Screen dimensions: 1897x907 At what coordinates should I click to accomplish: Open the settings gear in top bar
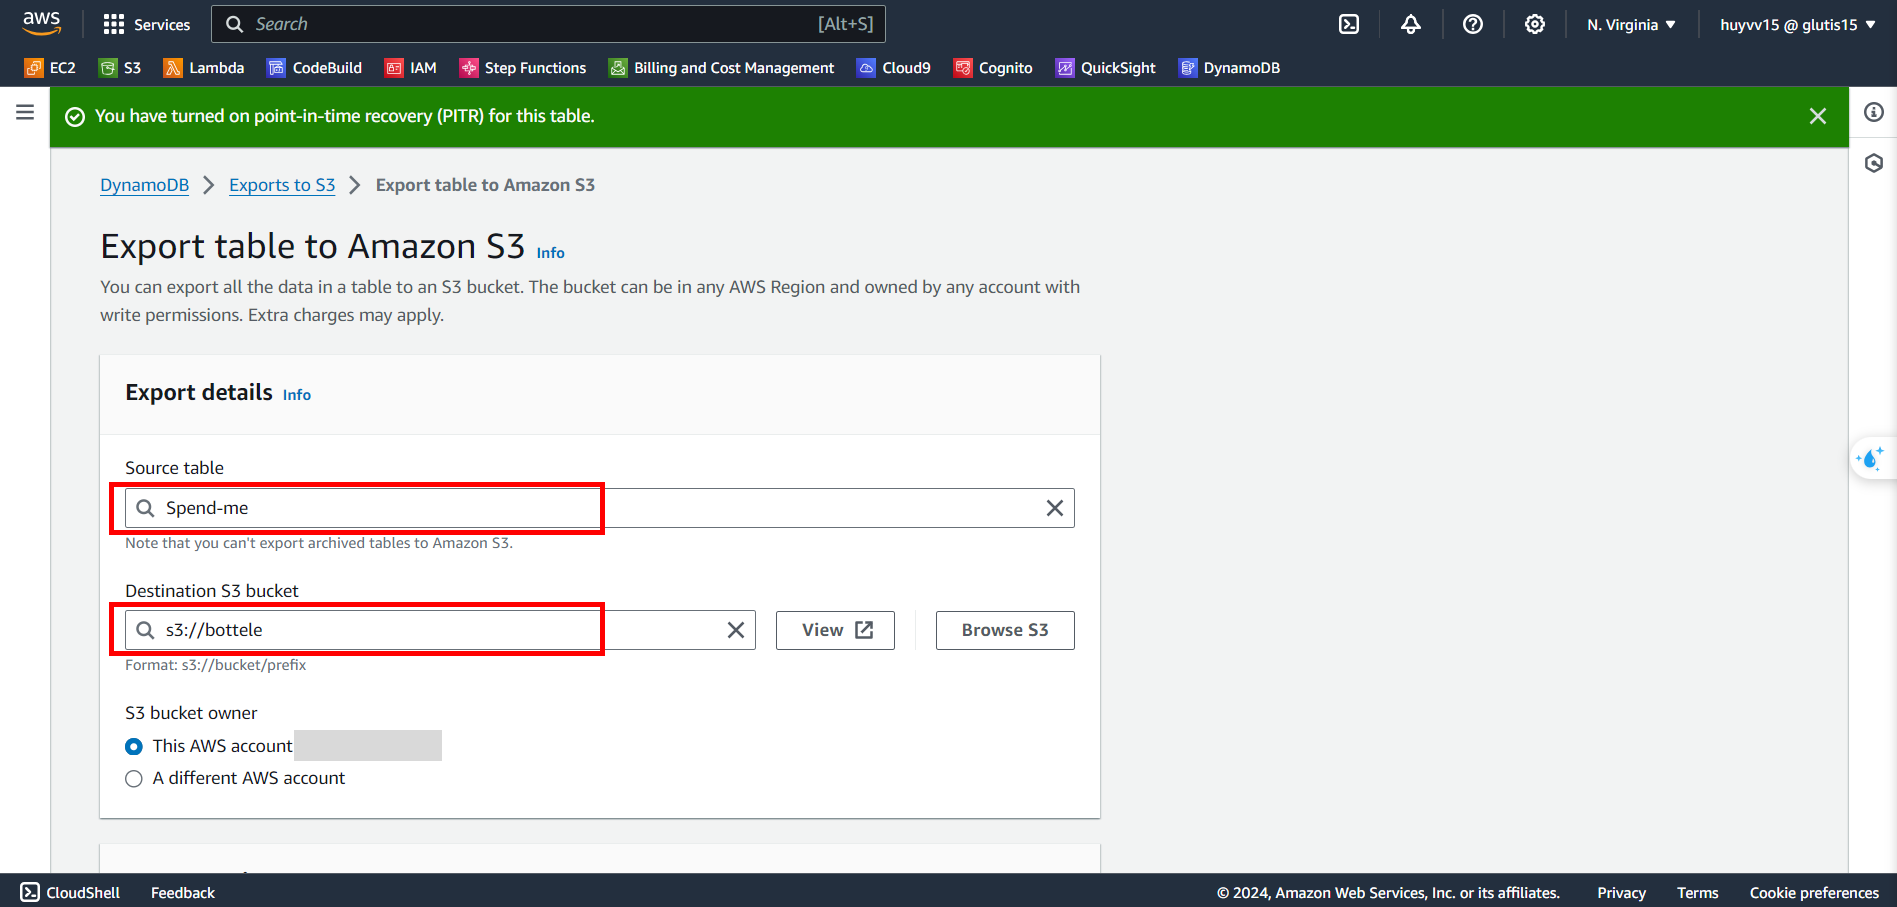1535,24
